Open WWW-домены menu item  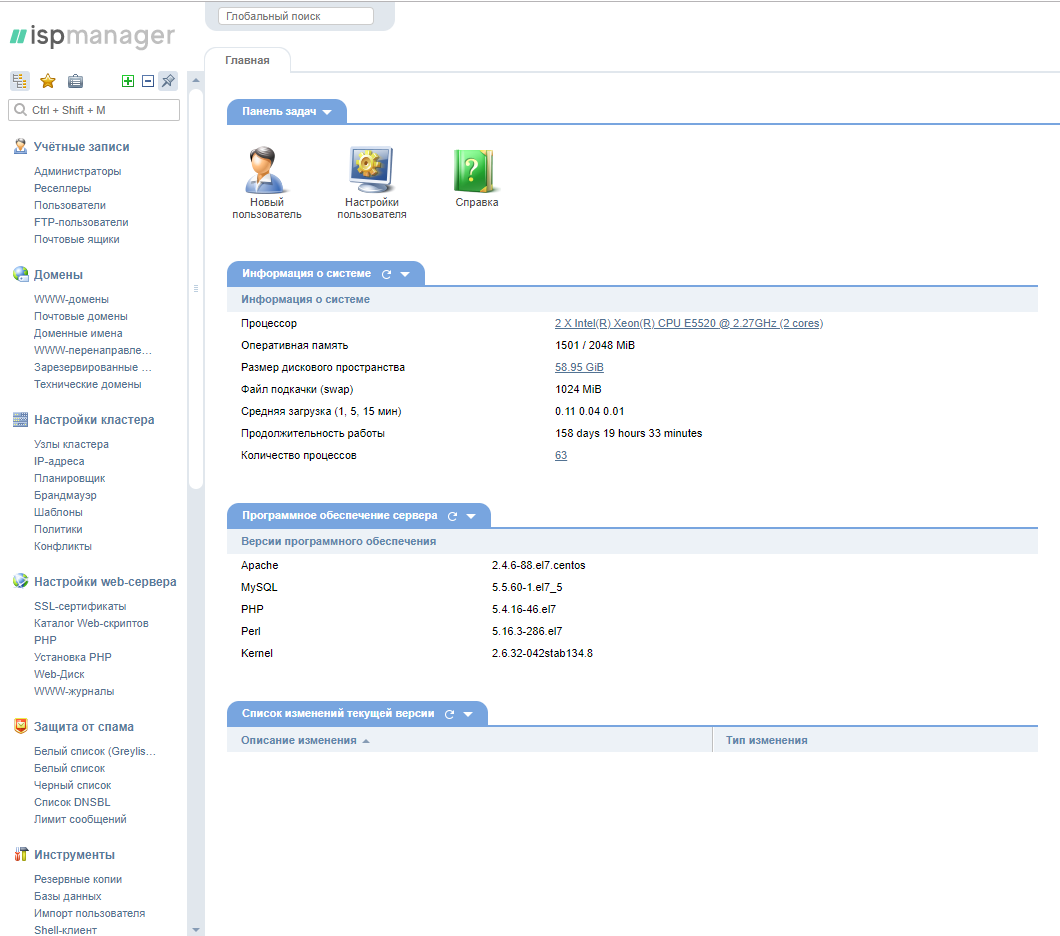pos(71,299)
